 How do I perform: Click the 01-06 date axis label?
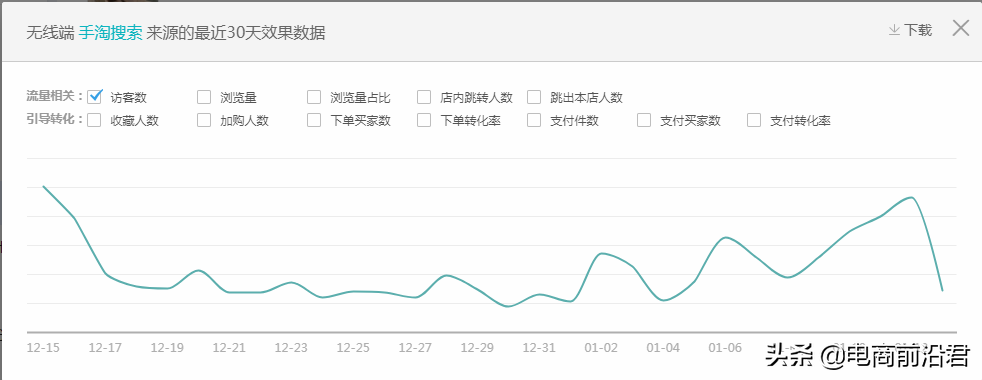(725, 348)
